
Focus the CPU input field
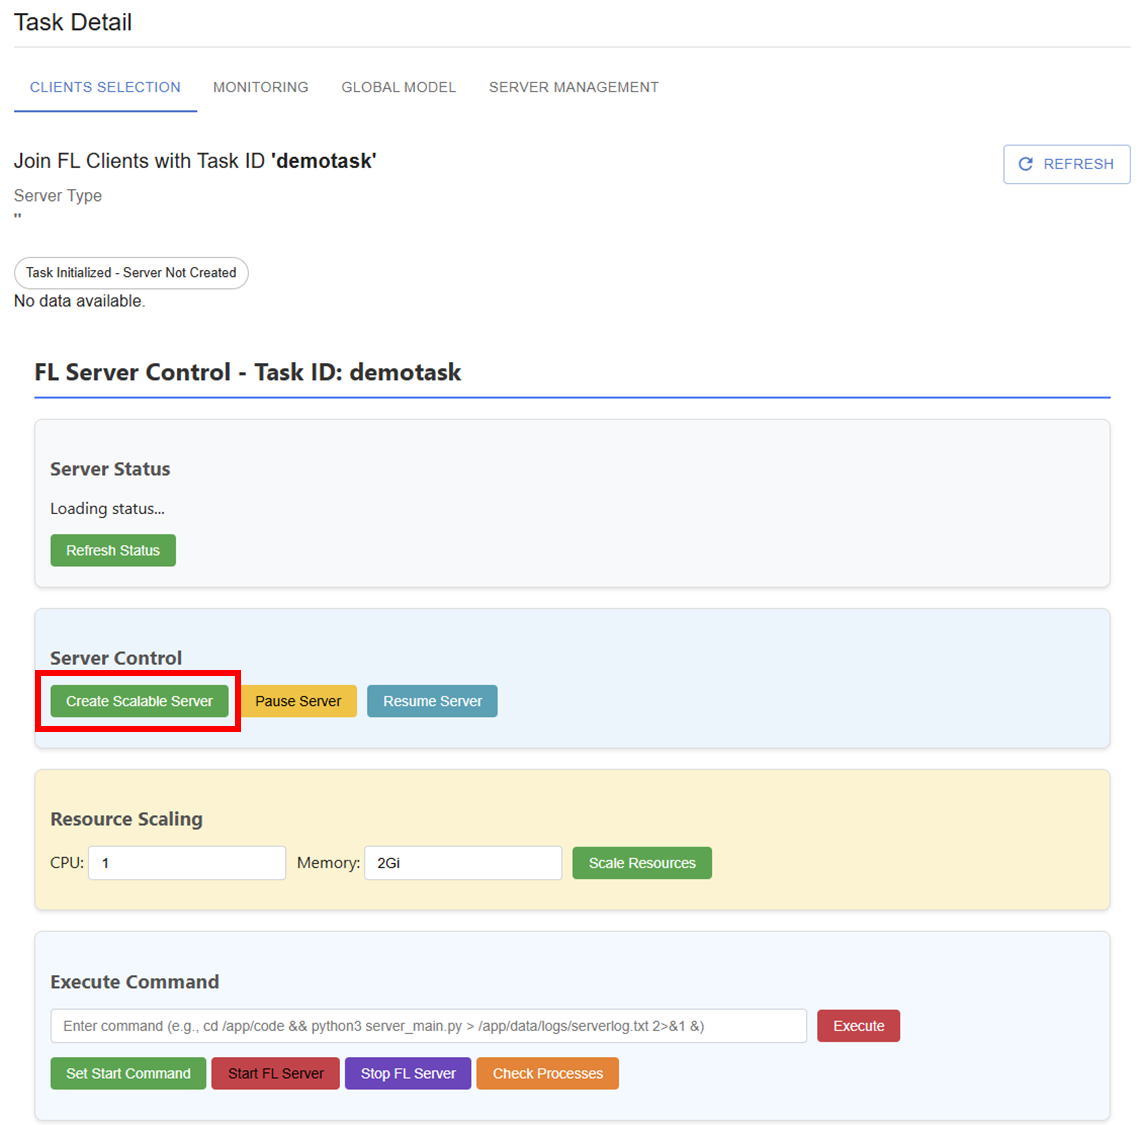pyautogui.click(x=187, y=863)
